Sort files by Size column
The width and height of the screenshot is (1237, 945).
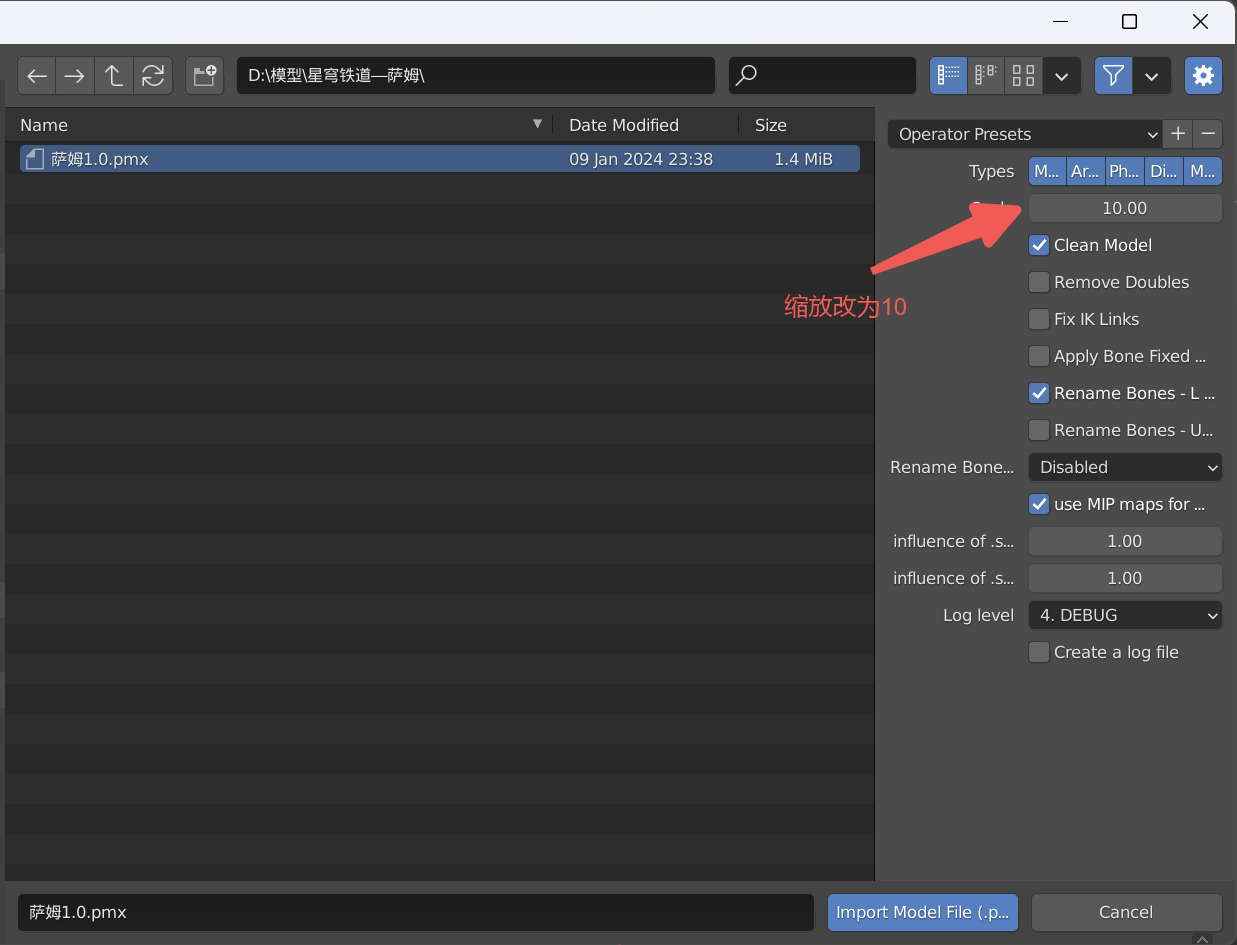[x=771, y=125]
